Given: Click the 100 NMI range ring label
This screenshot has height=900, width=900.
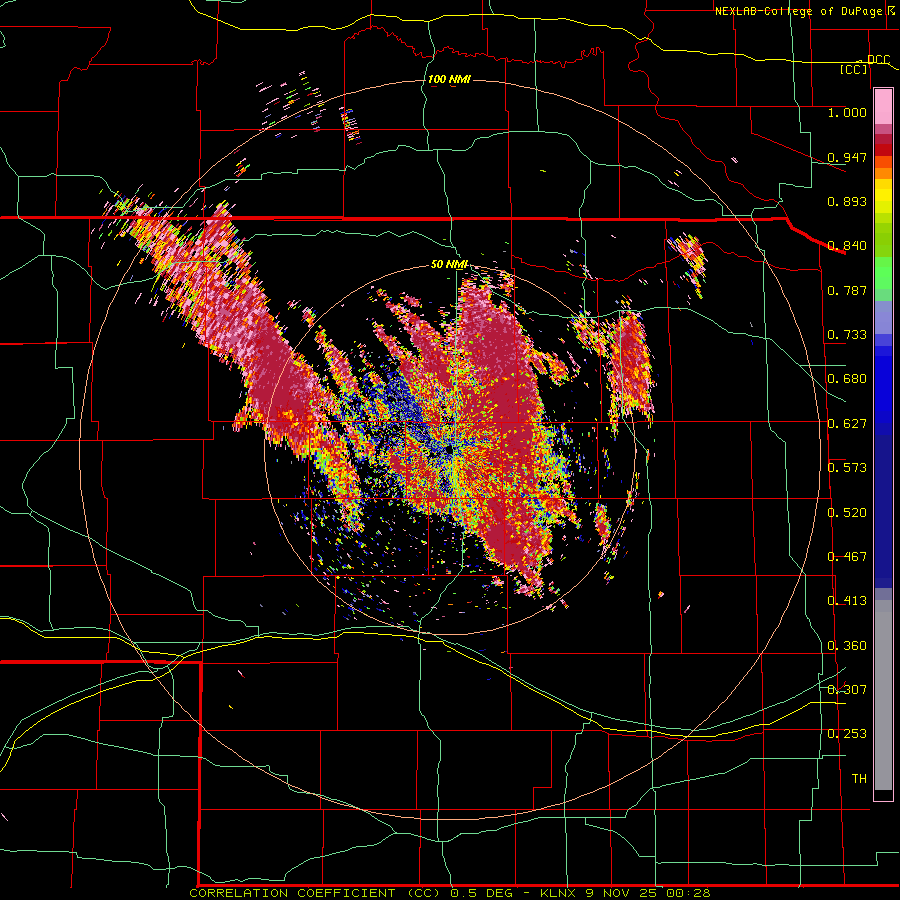Looking at the screenshot, I should pyautogui.click(x=449, y=79).
